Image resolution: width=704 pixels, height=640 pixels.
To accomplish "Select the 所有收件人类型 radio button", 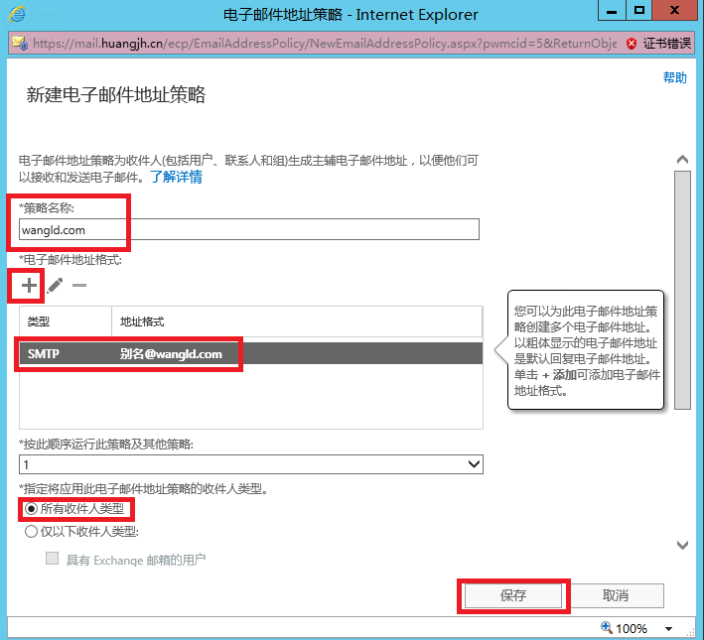I will [x=30, y=509].
